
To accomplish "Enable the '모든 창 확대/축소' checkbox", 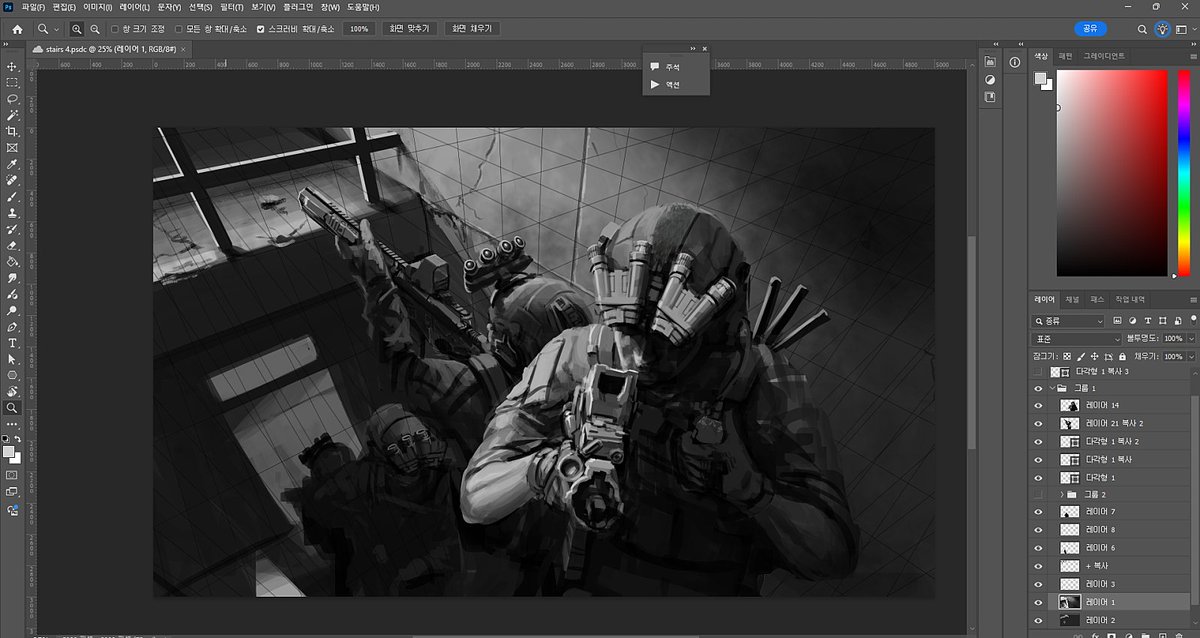I will 179,29.
